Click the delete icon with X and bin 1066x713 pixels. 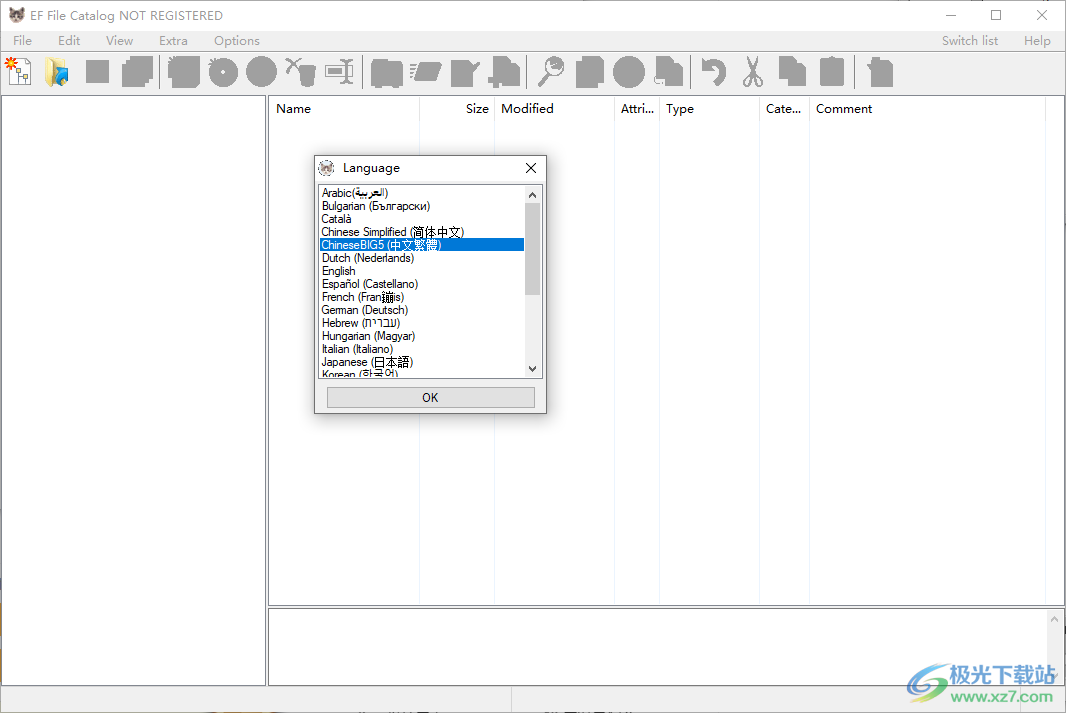click(x=300, y=72)
